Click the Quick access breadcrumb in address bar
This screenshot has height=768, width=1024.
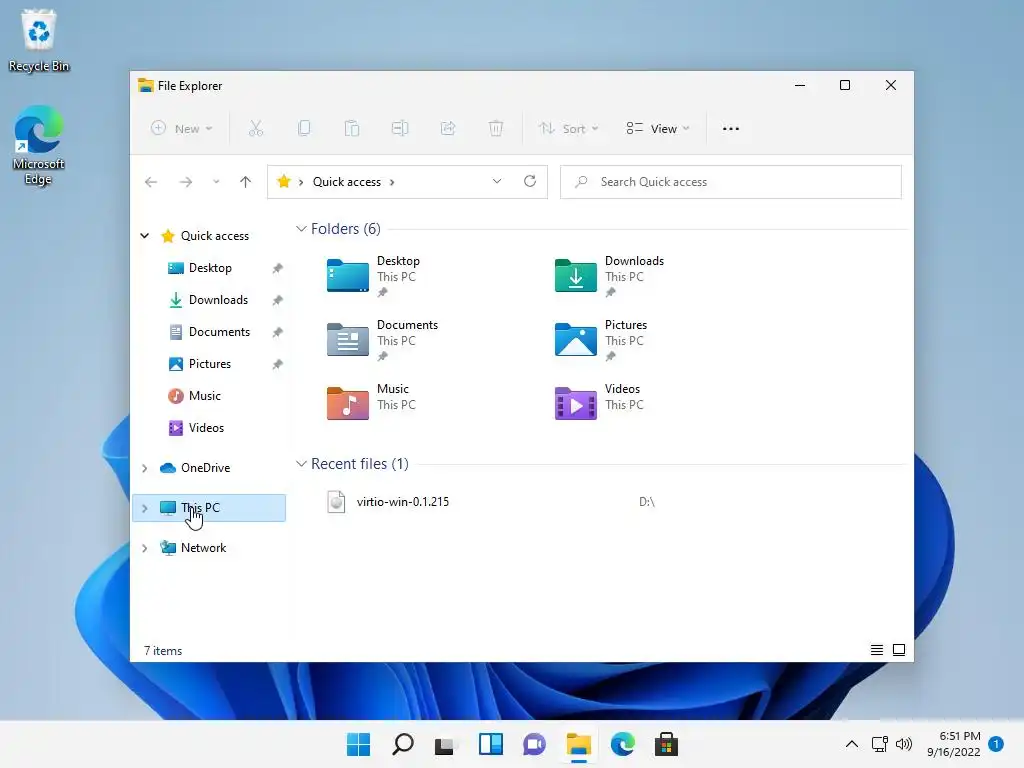[x=346, y=182]
